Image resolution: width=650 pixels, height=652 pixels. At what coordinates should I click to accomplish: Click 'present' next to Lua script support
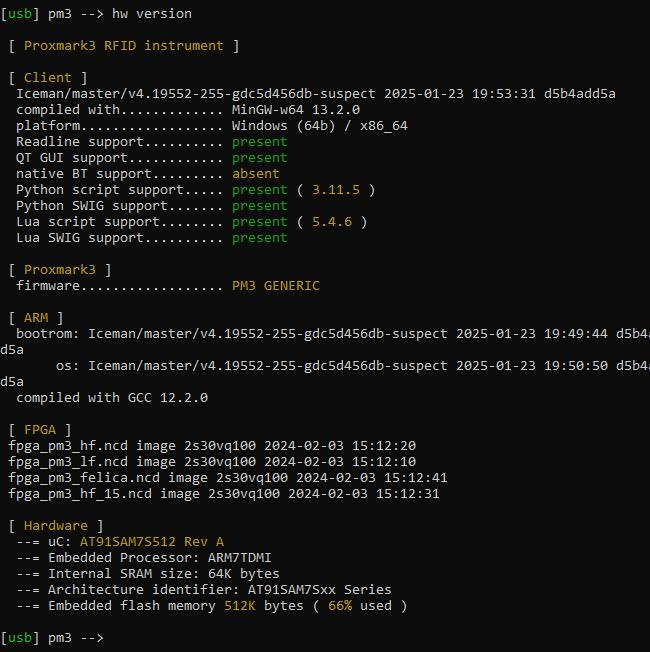[x=260, y=222]
